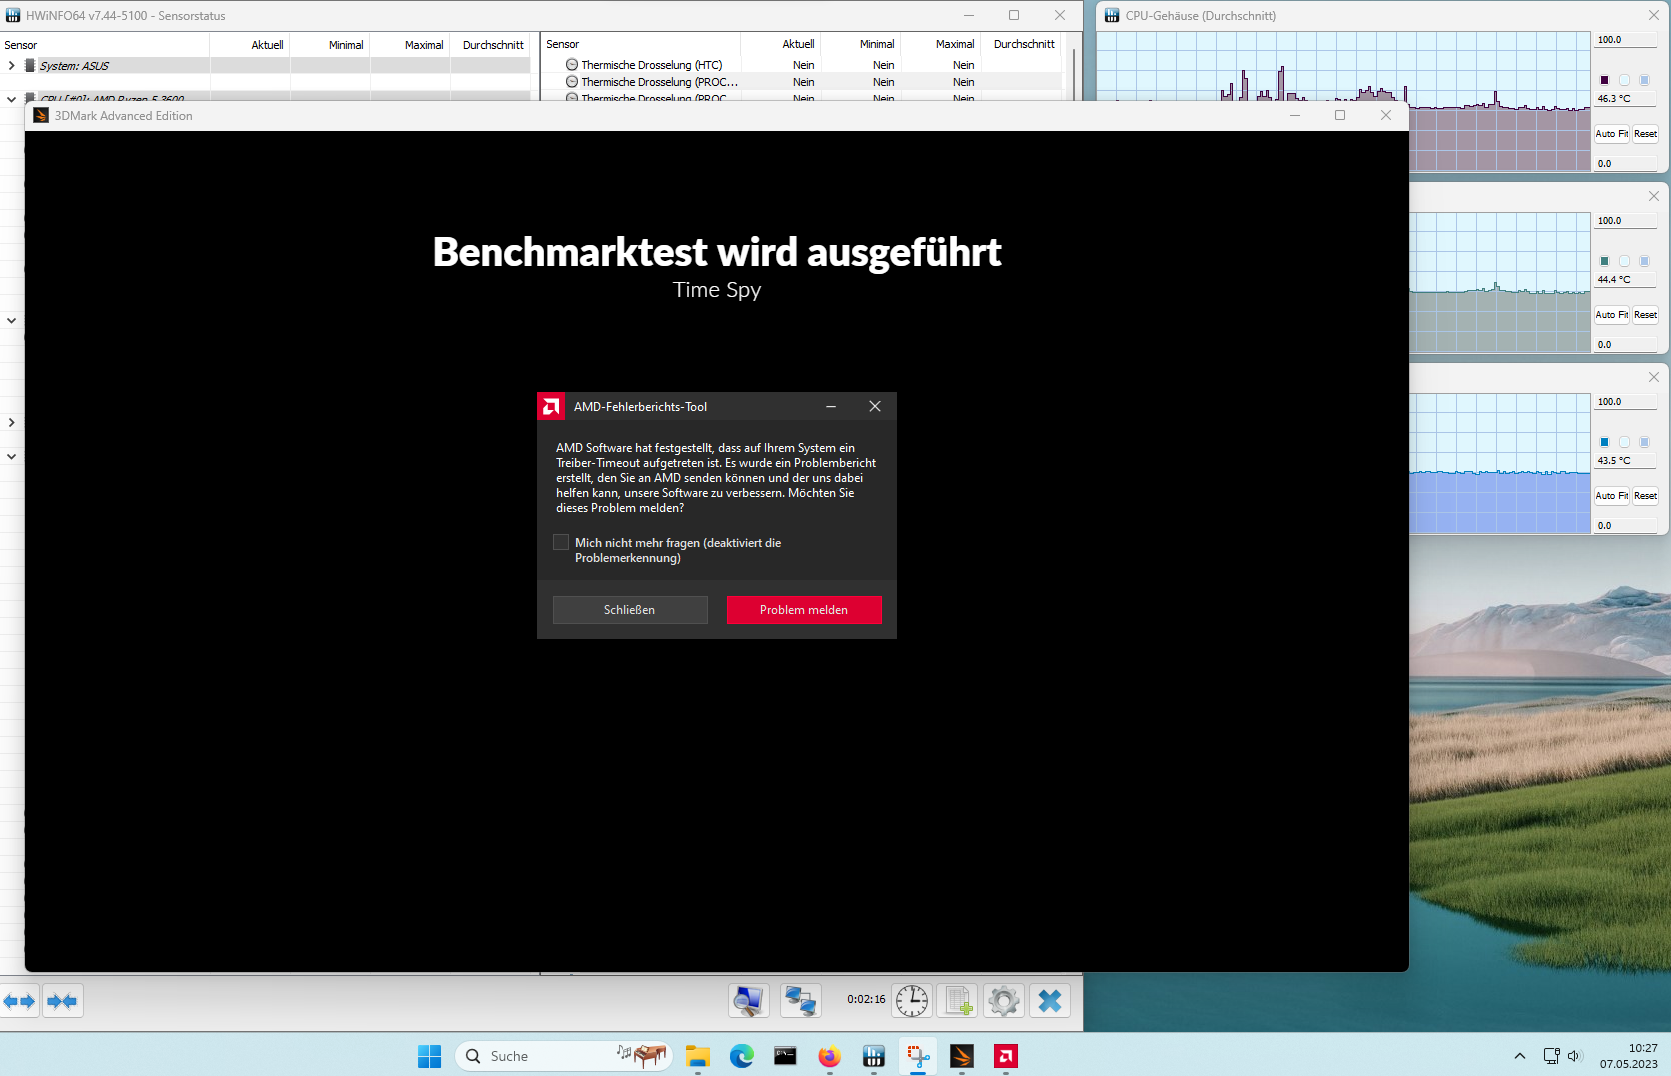
Task: Show hidden icons in system tray
Action: click(1519, 1056)
